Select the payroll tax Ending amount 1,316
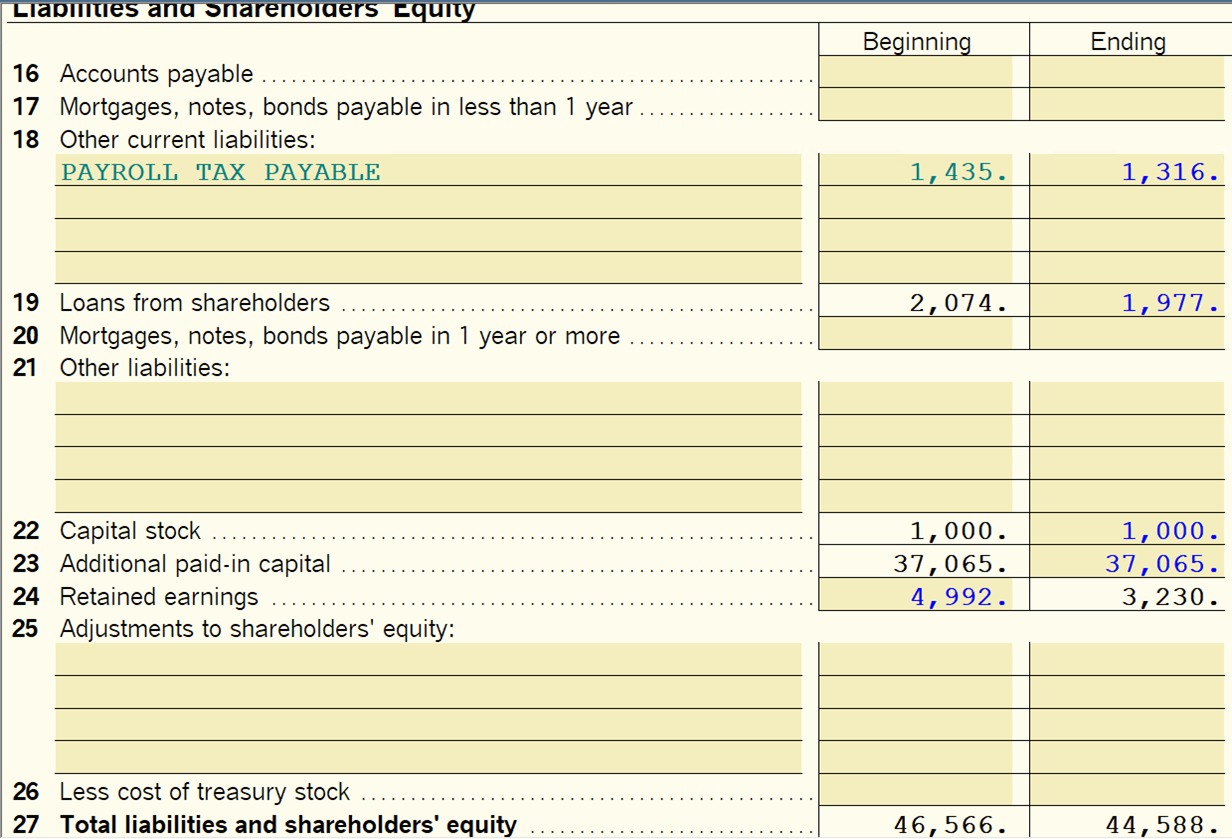The width and height of the screenshot is (1232, 839). click(x=1126, y=172)
